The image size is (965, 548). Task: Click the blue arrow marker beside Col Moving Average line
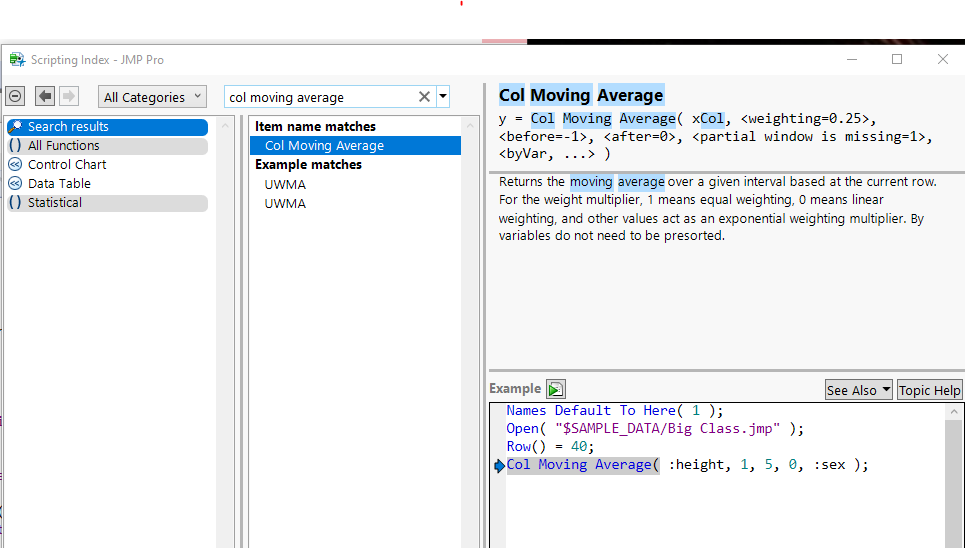[x=500, y=465]
